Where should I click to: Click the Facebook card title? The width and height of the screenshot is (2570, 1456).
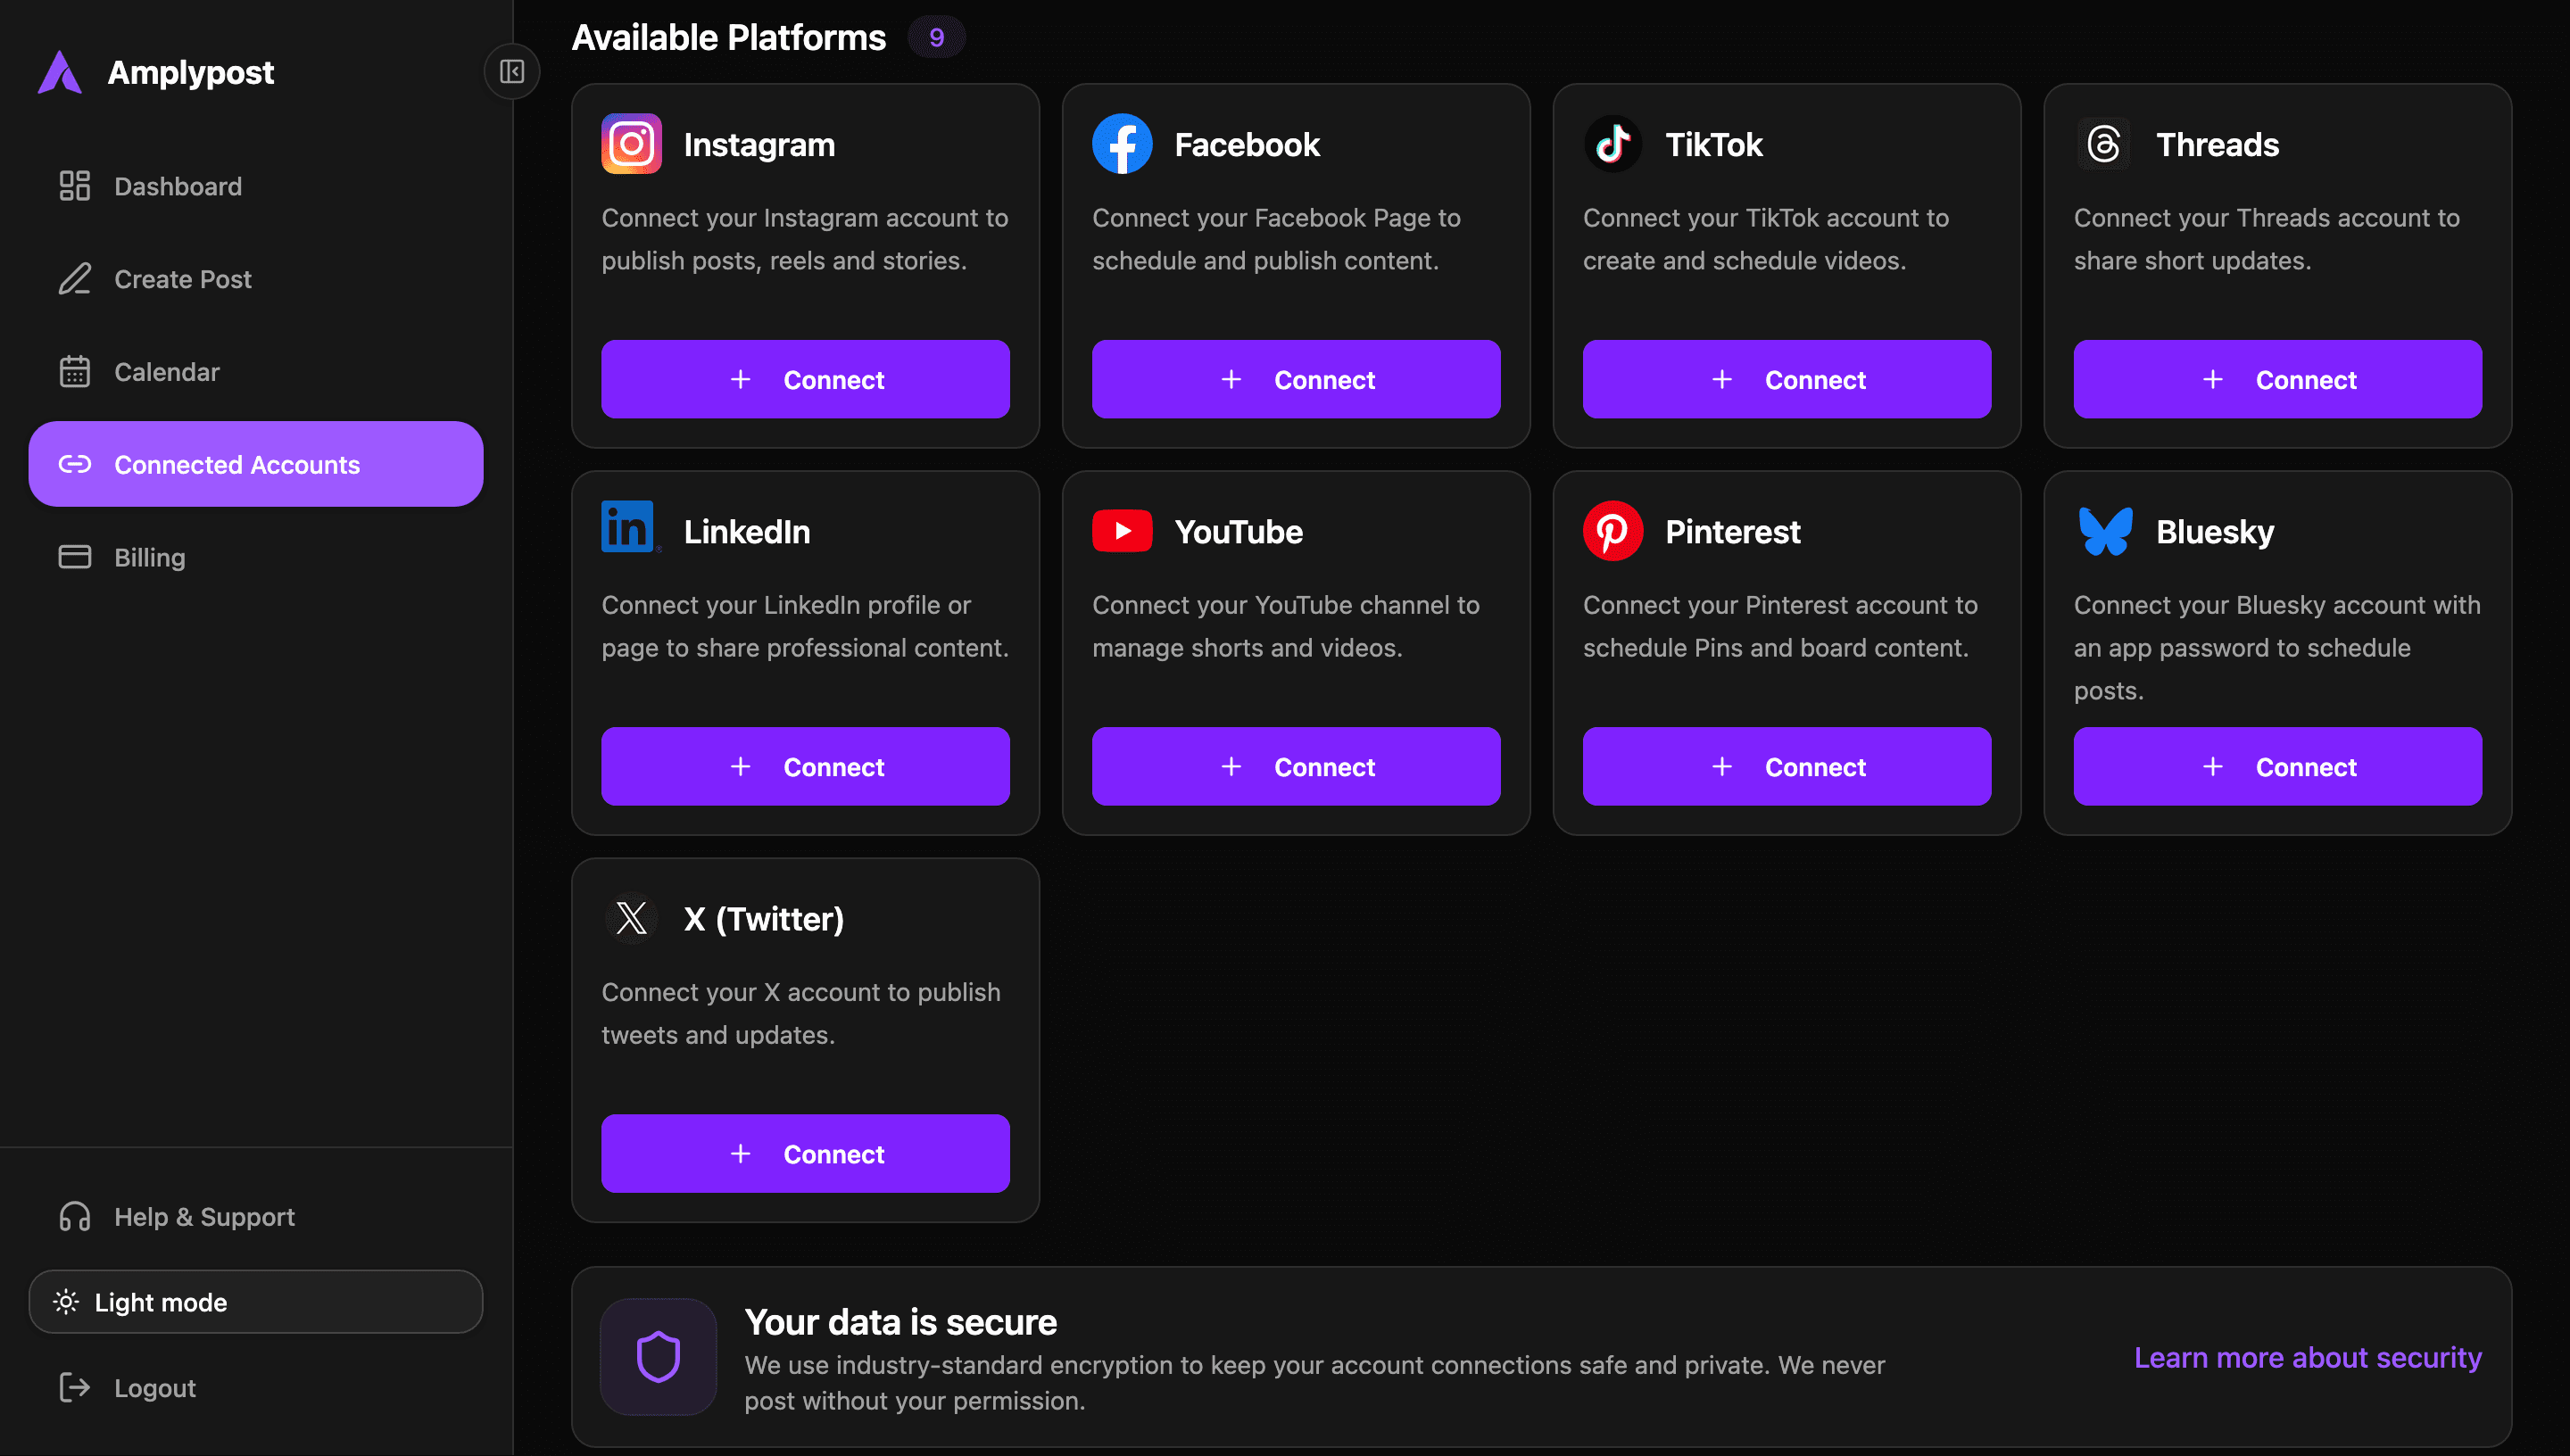point(1247,145)
